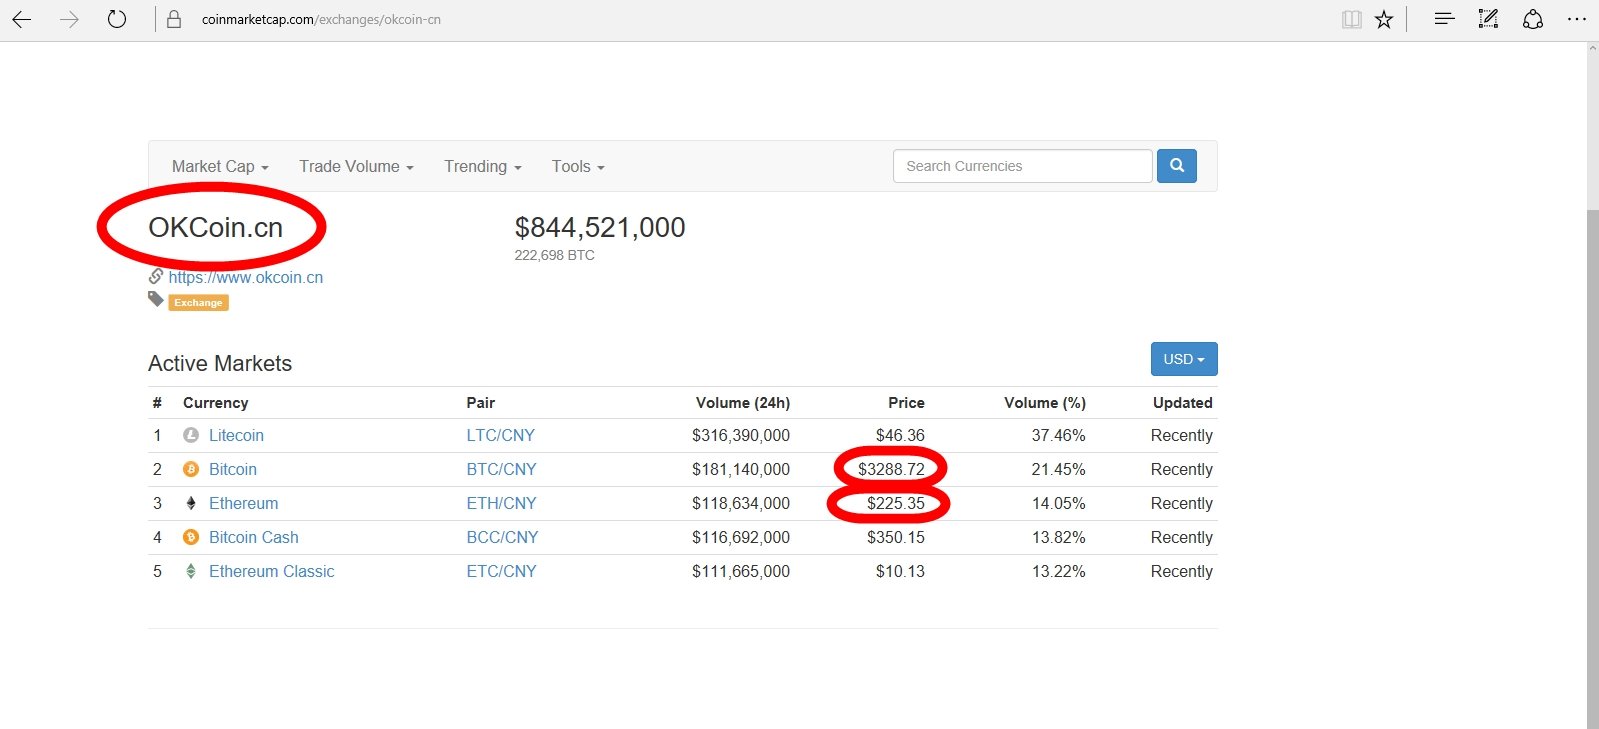1599x729 pixels.
Task: Open the Bitcoin currency link
Action: point(233,469)
